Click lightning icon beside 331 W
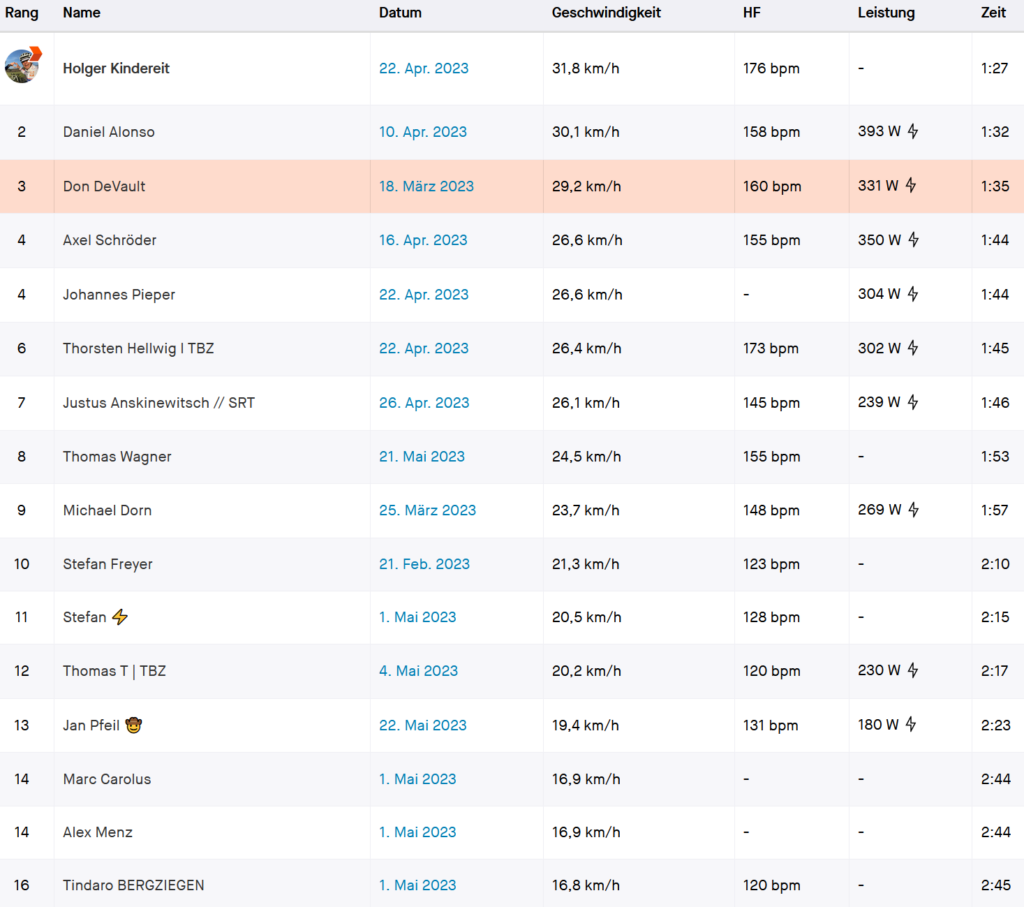Viewport: 1024px width, 907px height. (x=911, y=185)
